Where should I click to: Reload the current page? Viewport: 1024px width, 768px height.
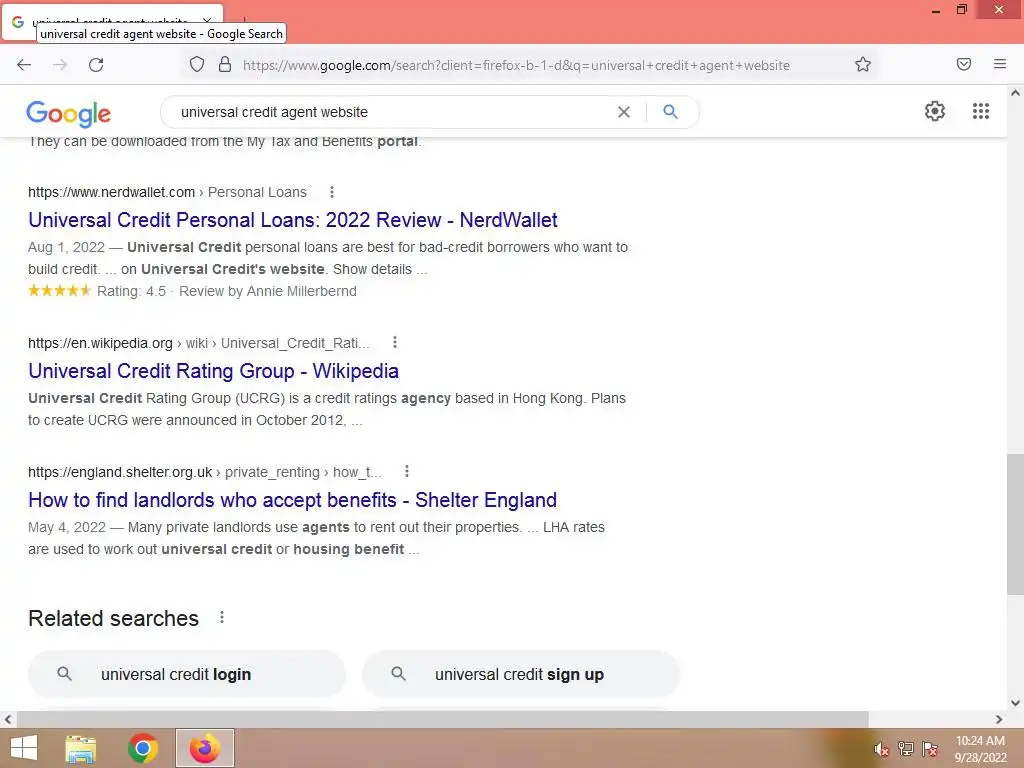96,65
